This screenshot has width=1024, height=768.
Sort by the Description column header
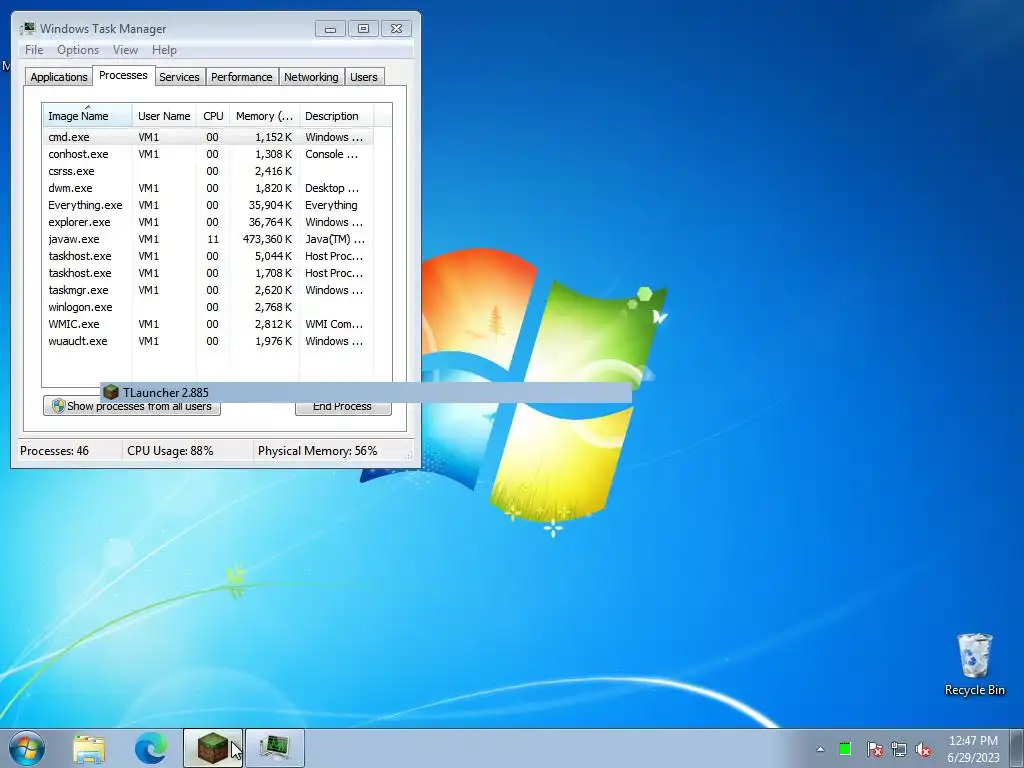336,116
